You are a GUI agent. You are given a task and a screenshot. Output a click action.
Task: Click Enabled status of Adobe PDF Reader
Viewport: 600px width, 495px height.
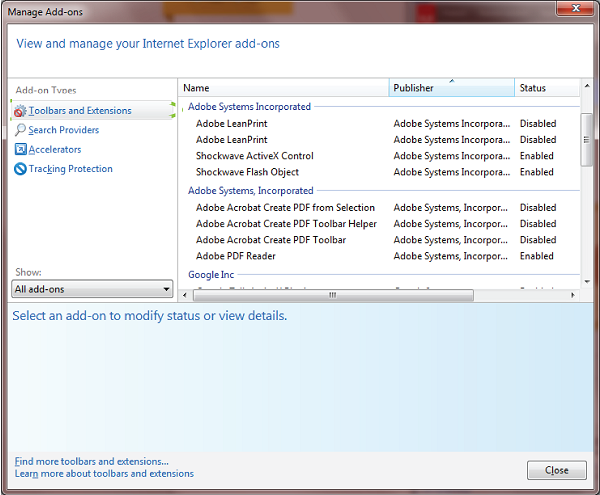[536, 256]
